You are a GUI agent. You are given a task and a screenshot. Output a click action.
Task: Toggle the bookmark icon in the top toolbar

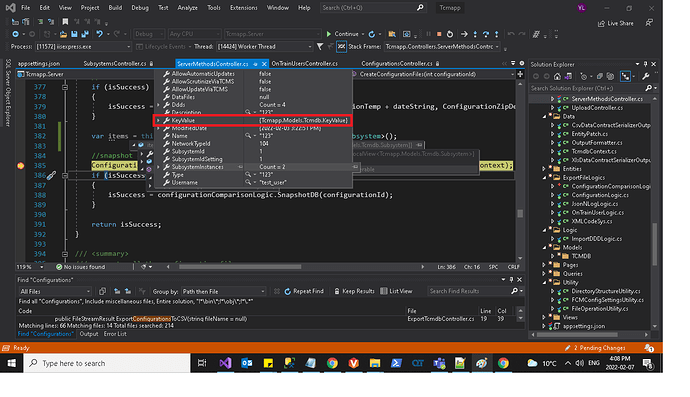[x=65, y=22]
